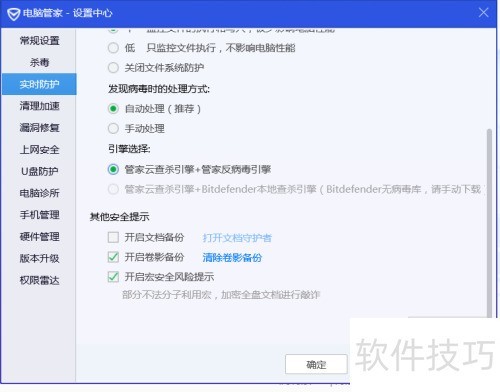
Task: Close the 设置中心 window
Action: click(483, 13)
